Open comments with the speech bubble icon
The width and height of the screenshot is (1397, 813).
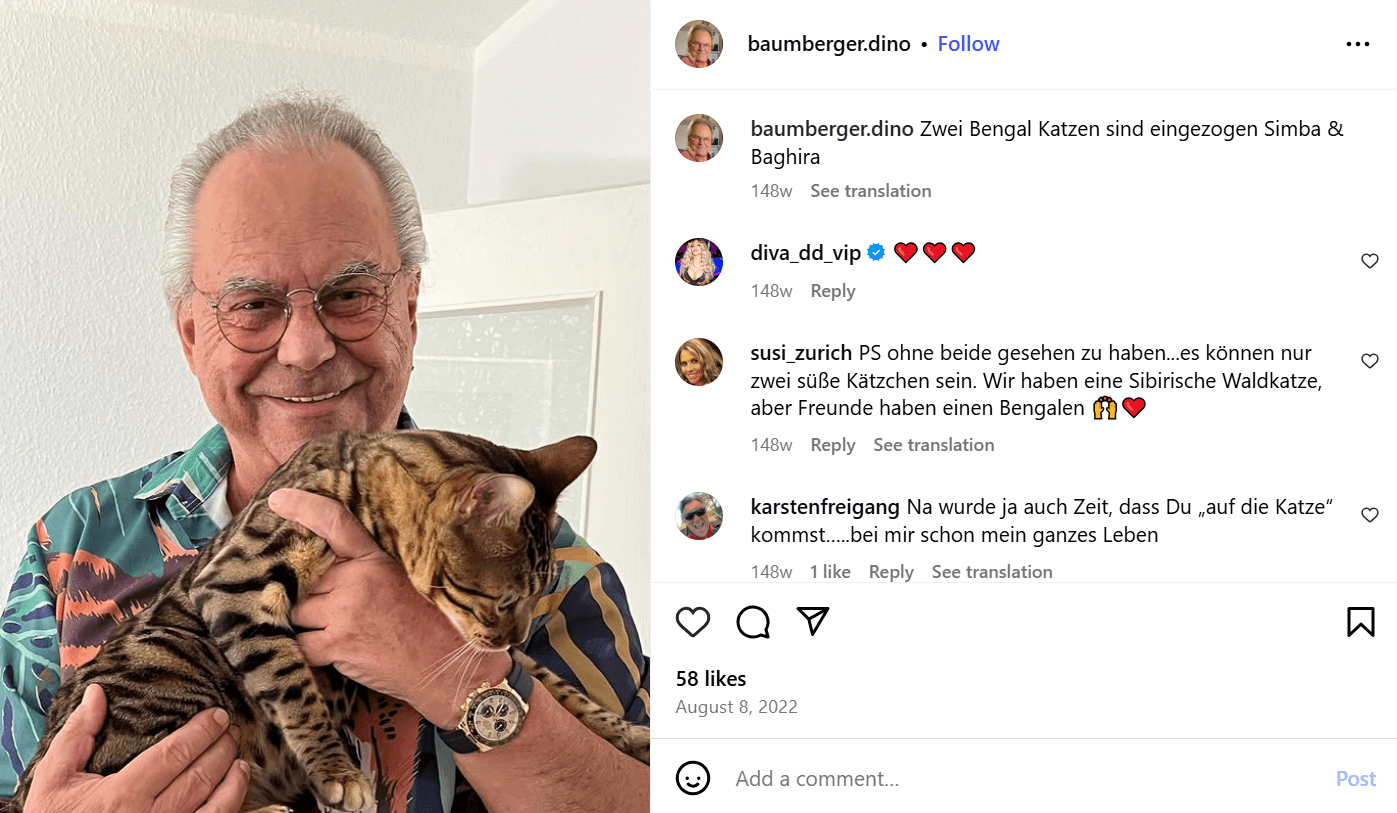click(x=753, y=622)
